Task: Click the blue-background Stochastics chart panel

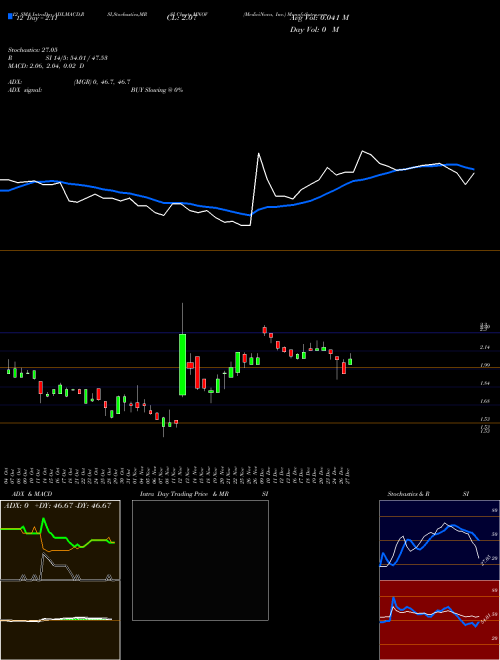Action: (439, 540)
